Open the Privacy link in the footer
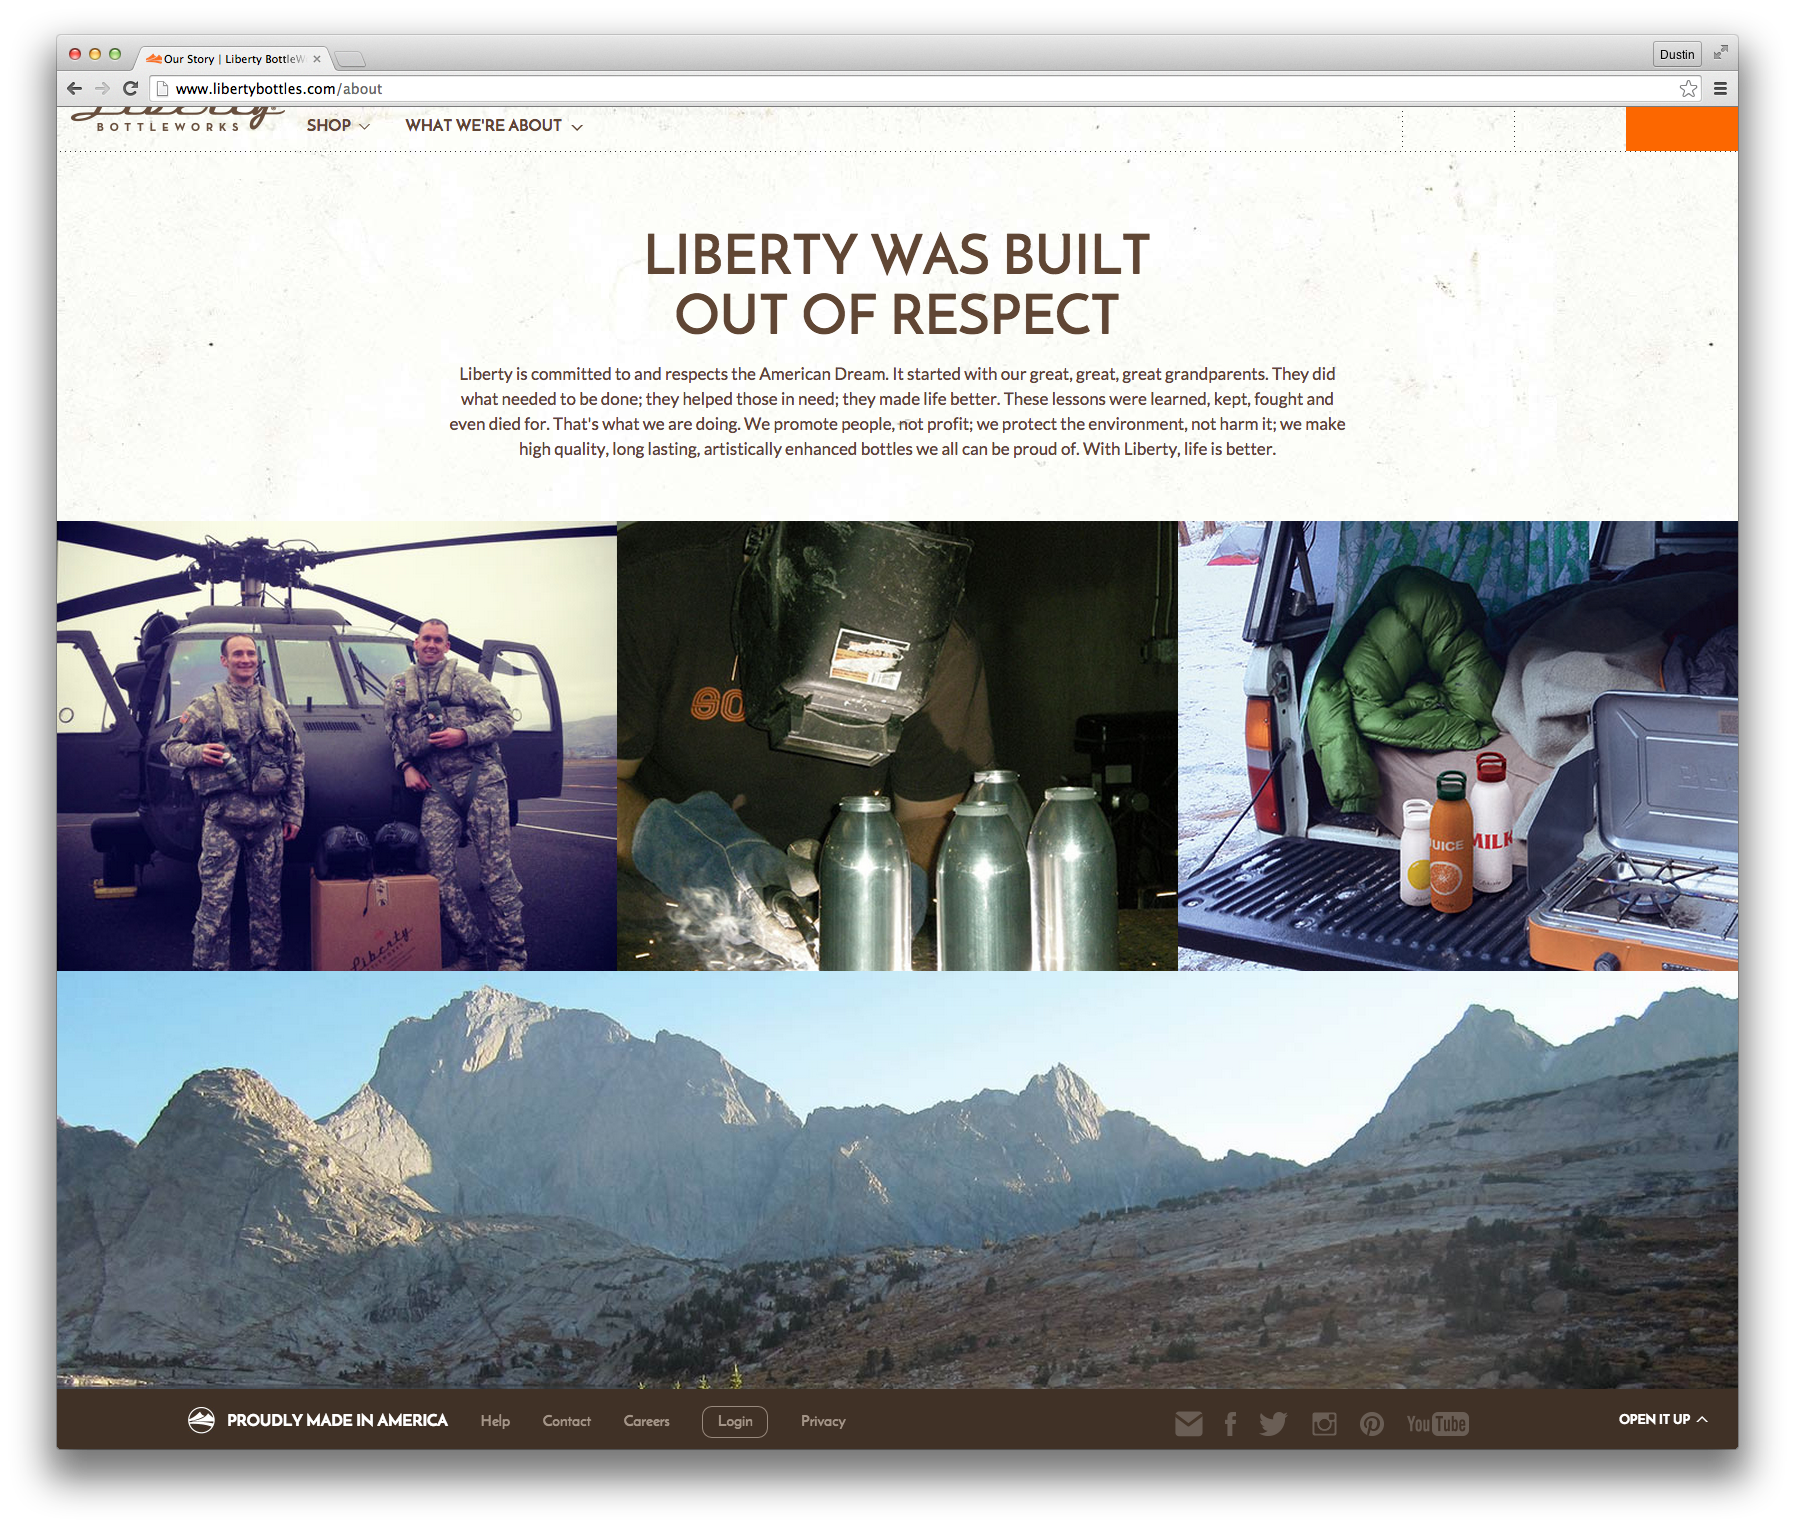This screenshot has width=1795, height=1528. pyautogui.click(x=823, y=1421)
